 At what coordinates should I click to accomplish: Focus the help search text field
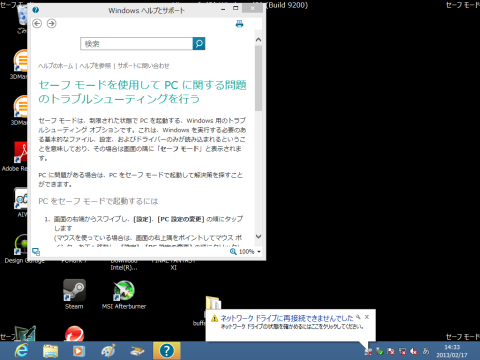(x=137, y=44)
